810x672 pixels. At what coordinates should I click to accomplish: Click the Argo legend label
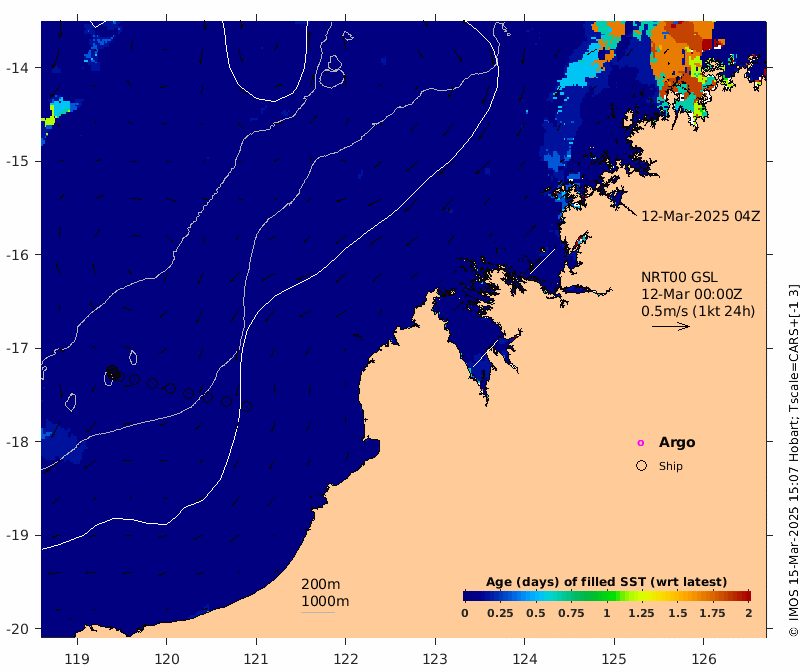click(677, 443)
